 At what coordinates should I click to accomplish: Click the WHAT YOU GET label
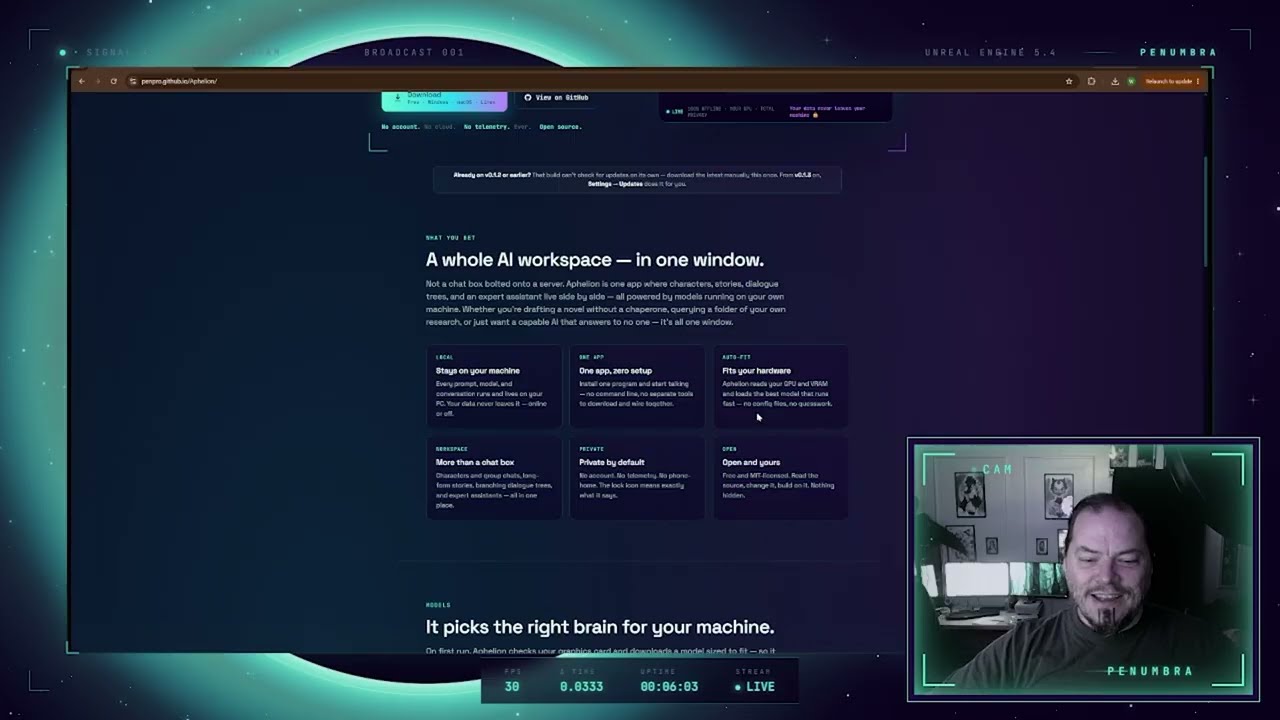click(x=450, y=238)
